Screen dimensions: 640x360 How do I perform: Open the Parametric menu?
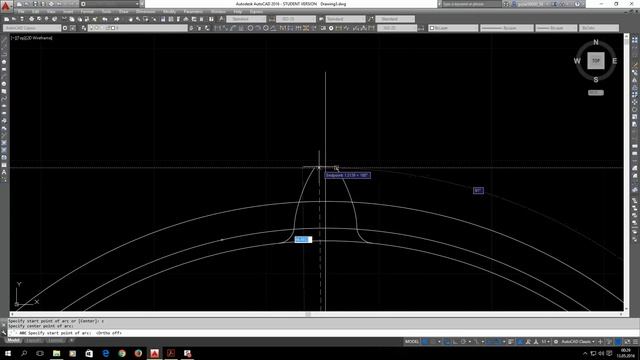coord(193,12)
